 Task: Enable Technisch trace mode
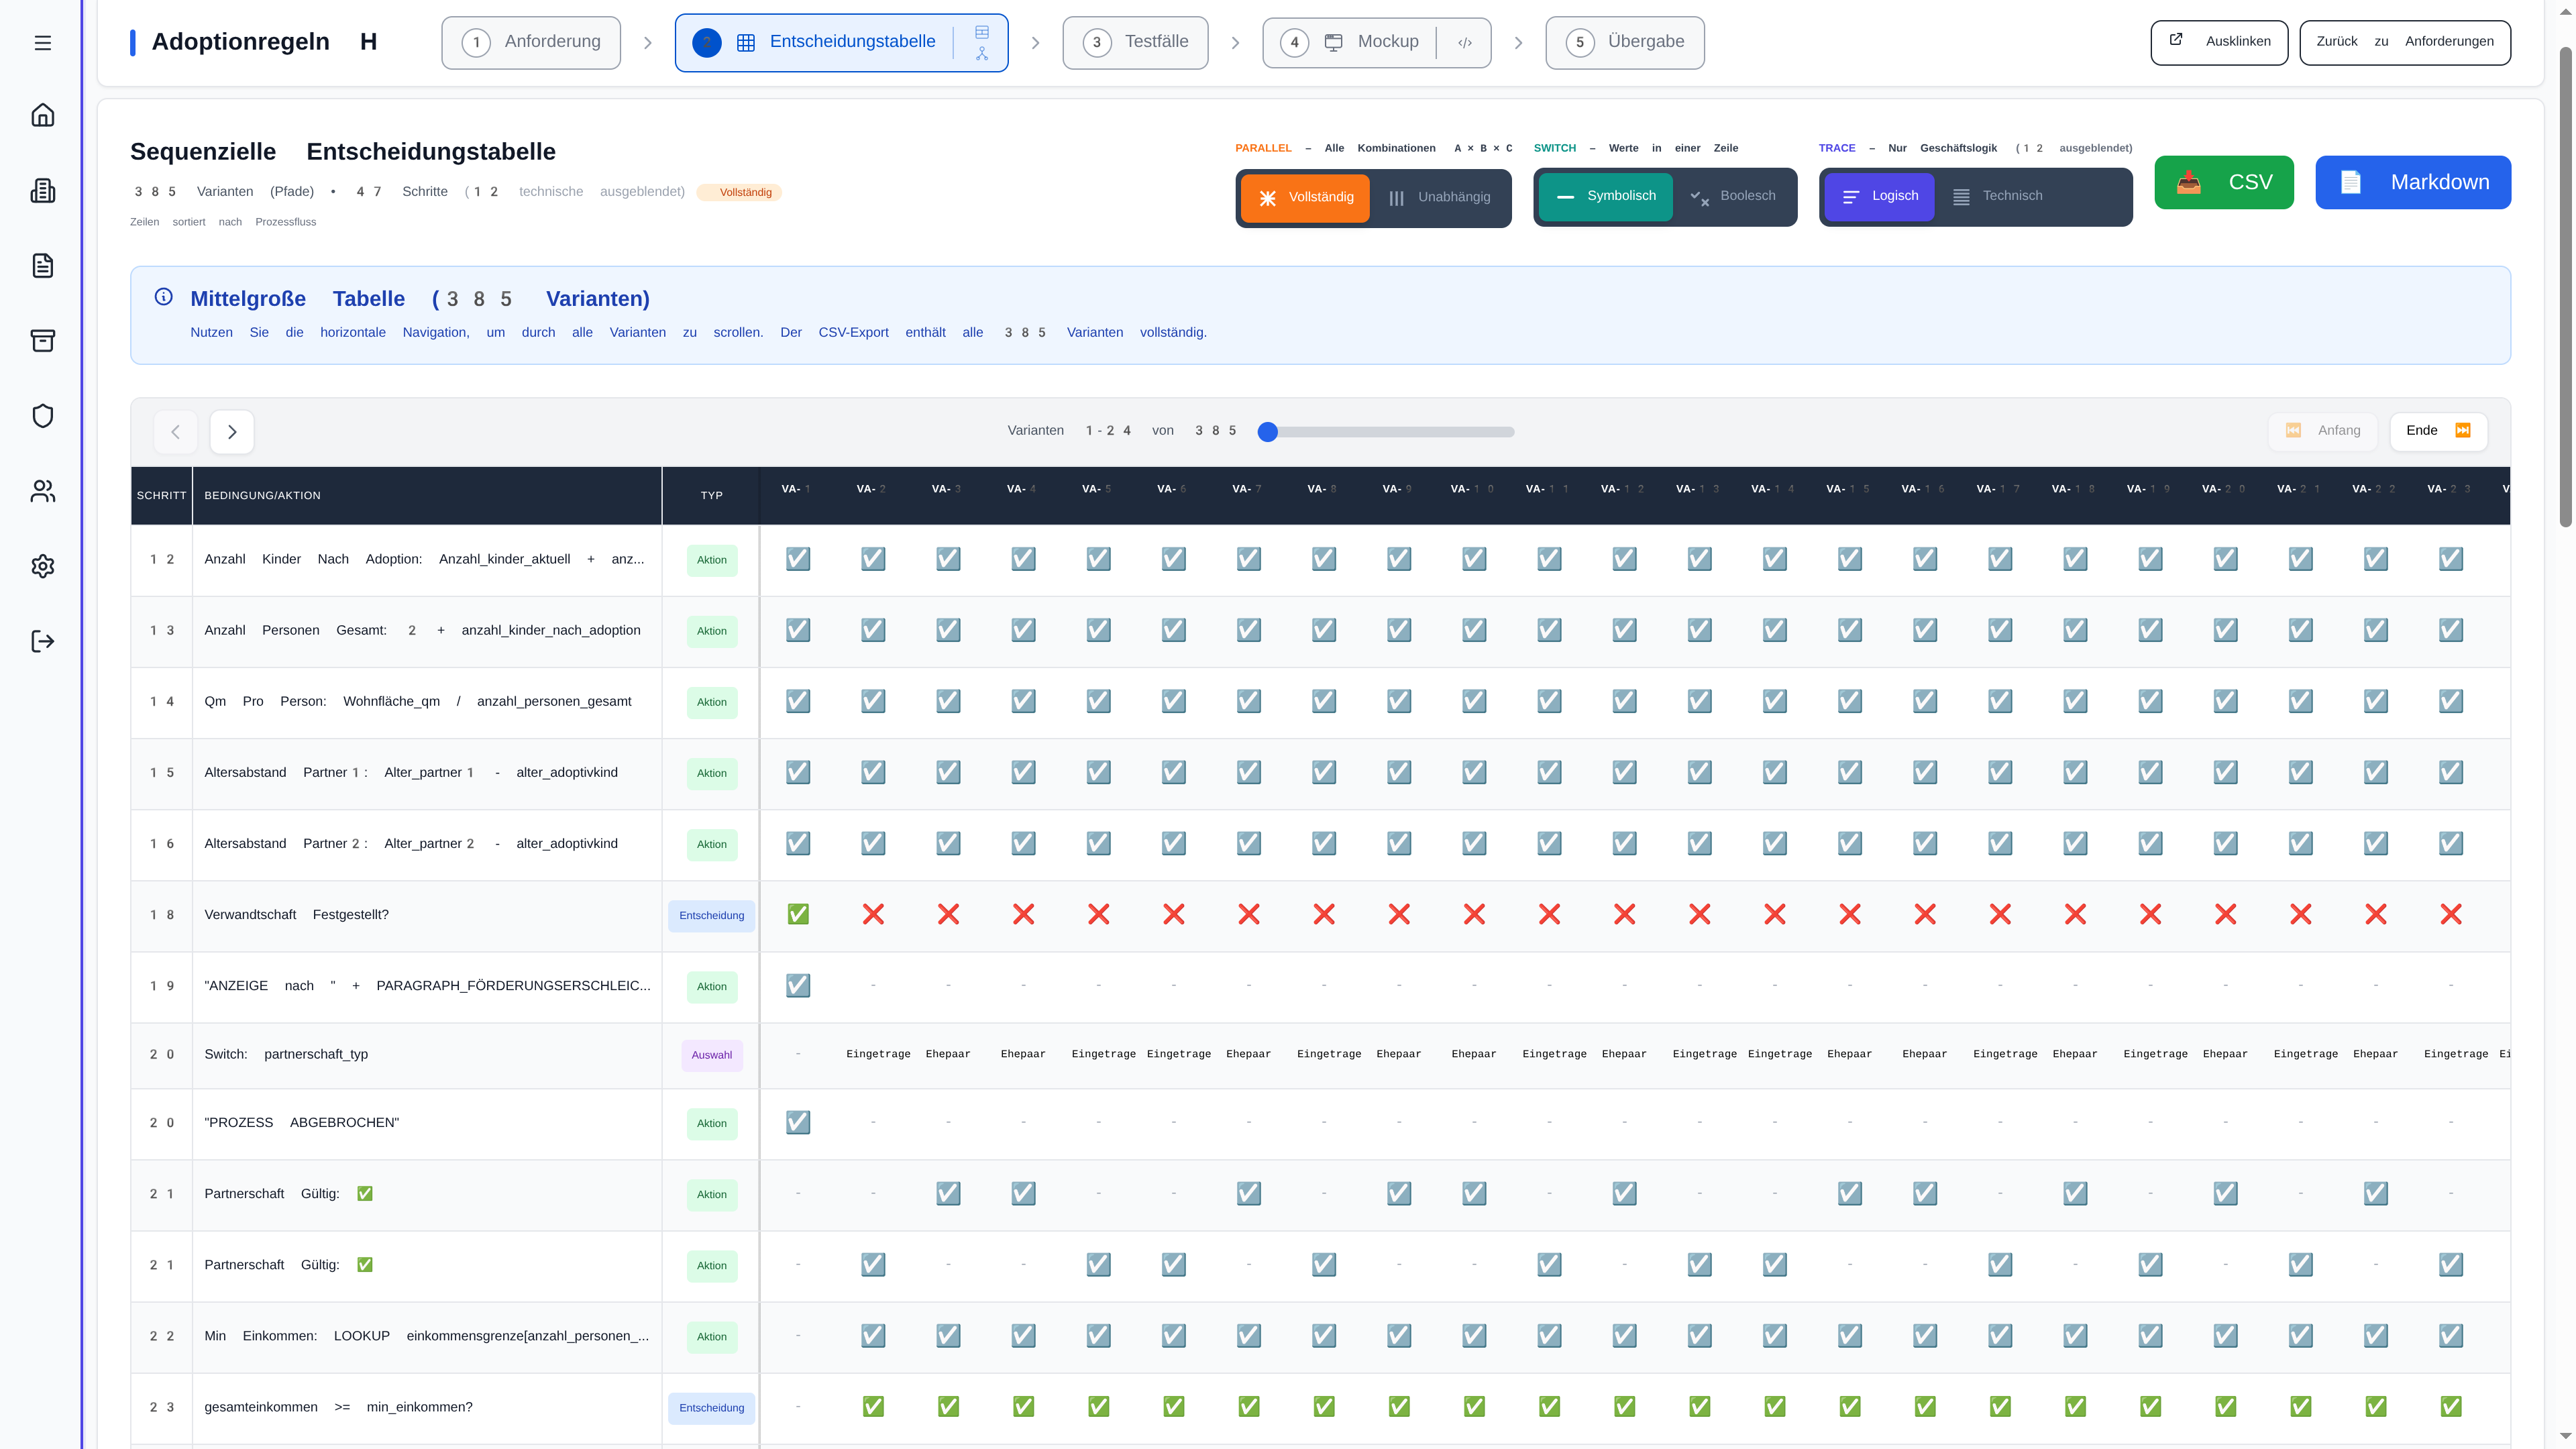click(x=1997, y=196)
